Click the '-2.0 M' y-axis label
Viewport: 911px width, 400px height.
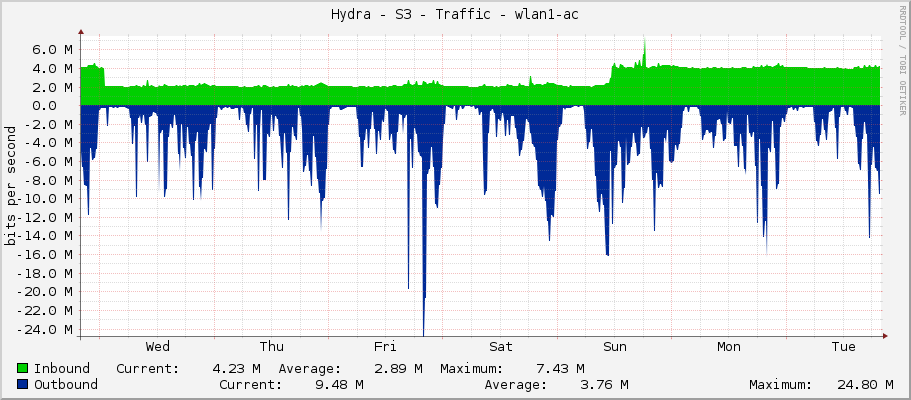pyautogui.click(x=49, y=124)
